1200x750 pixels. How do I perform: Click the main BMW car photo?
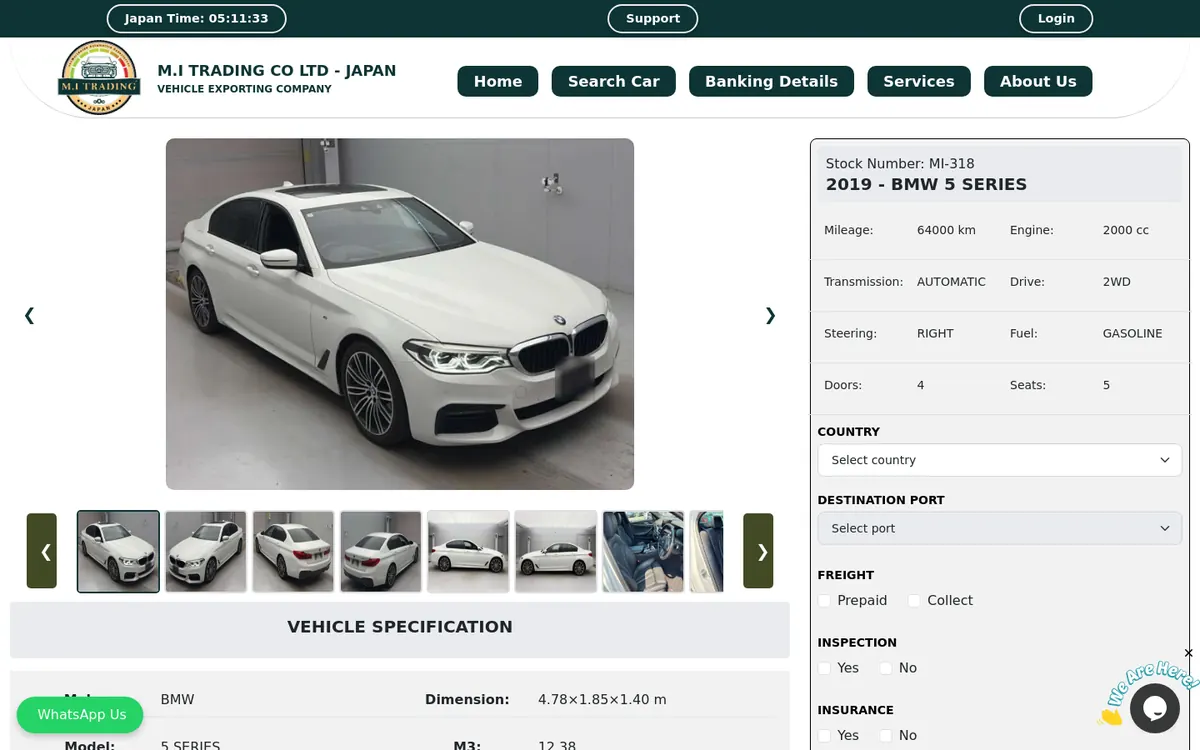click(x=400, y=314)
